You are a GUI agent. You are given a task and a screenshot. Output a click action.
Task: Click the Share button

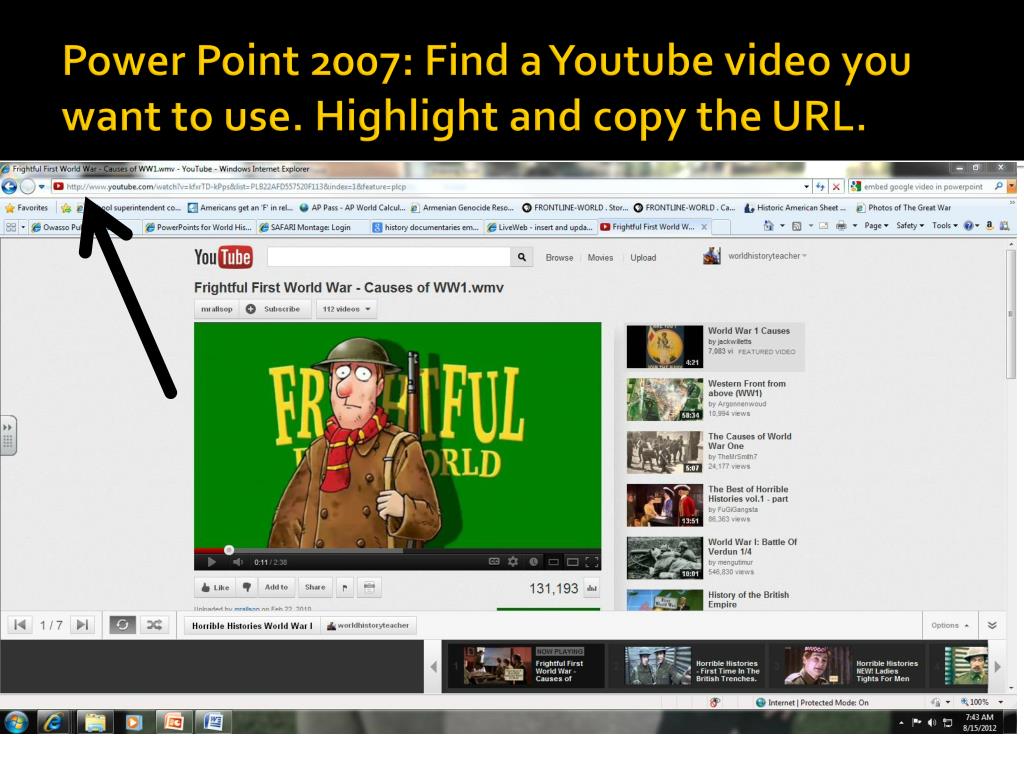click(x=315, y=587)
